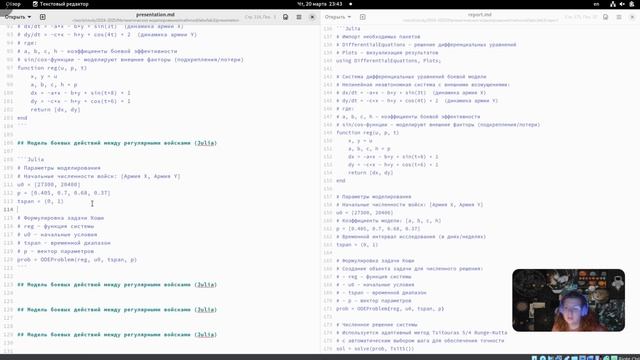Click '# Формулировка задачи Коши' in presentation.md
Screen dimensions: 640x360
pos(60,218)
